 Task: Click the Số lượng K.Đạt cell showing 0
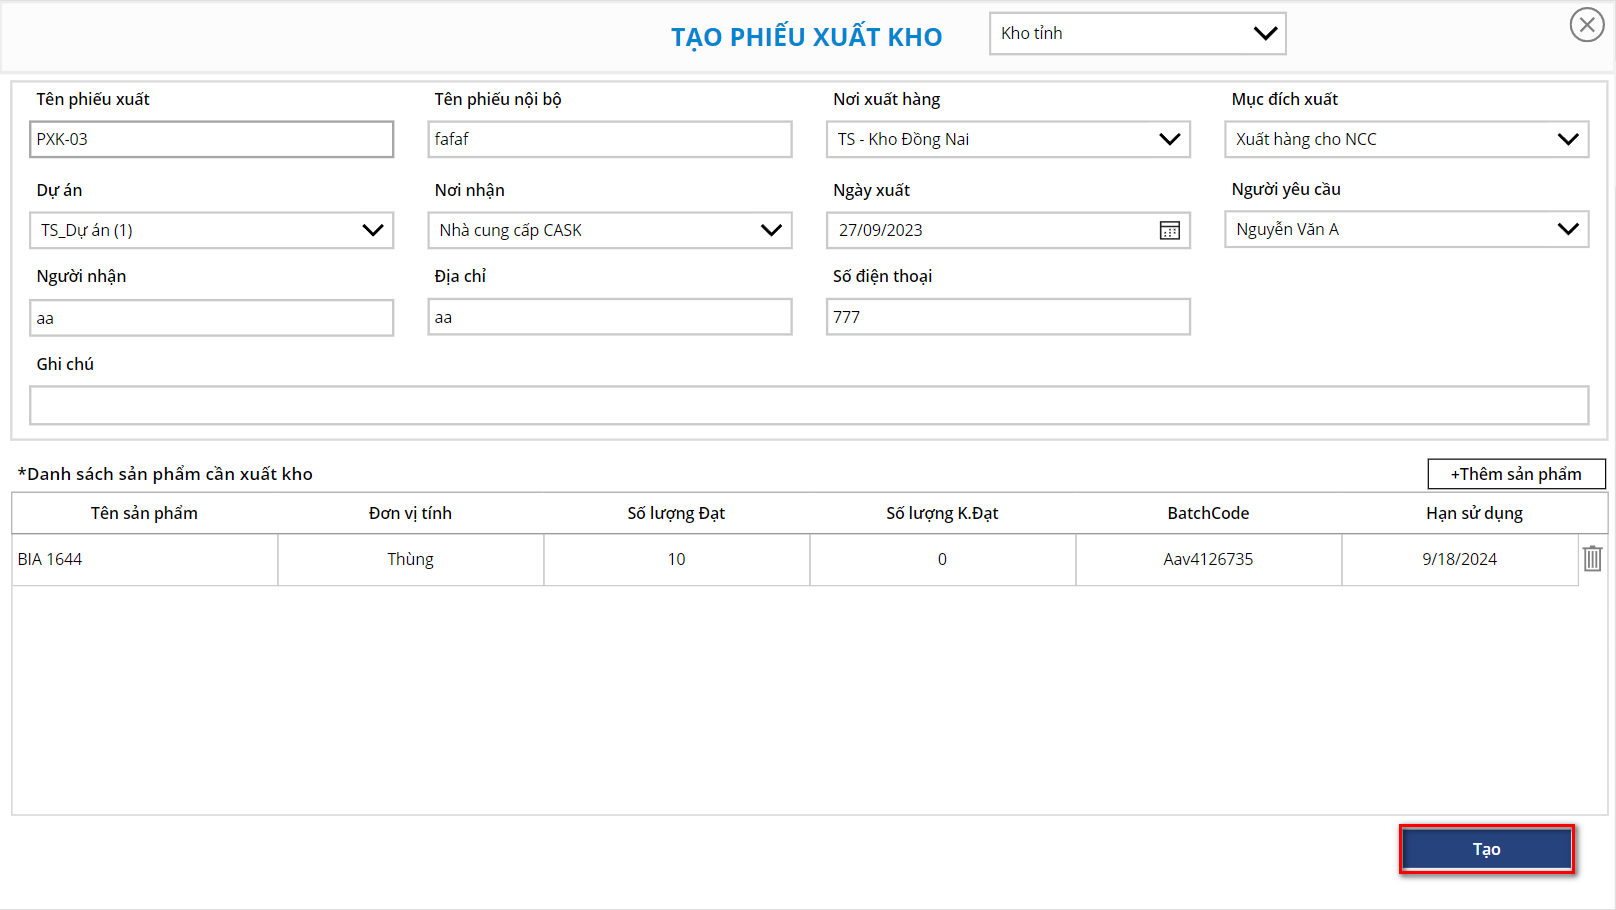(x=942, y=560)
